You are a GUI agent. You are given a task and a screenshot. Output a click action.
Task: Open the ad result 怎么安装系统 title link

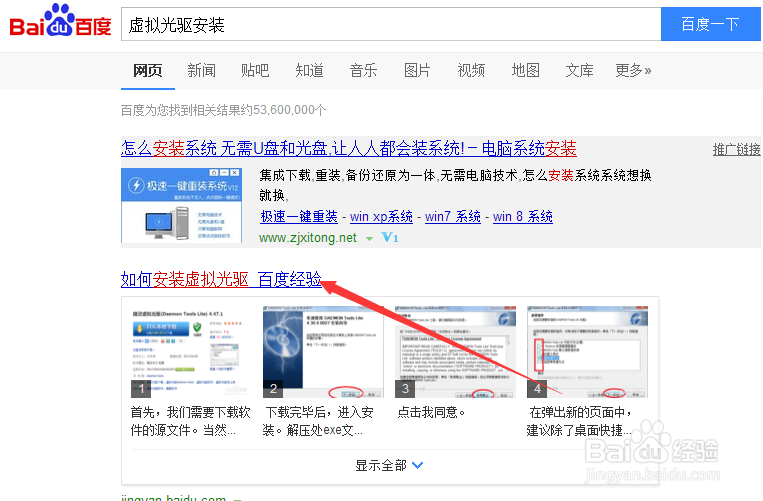[x=348, y=148]
